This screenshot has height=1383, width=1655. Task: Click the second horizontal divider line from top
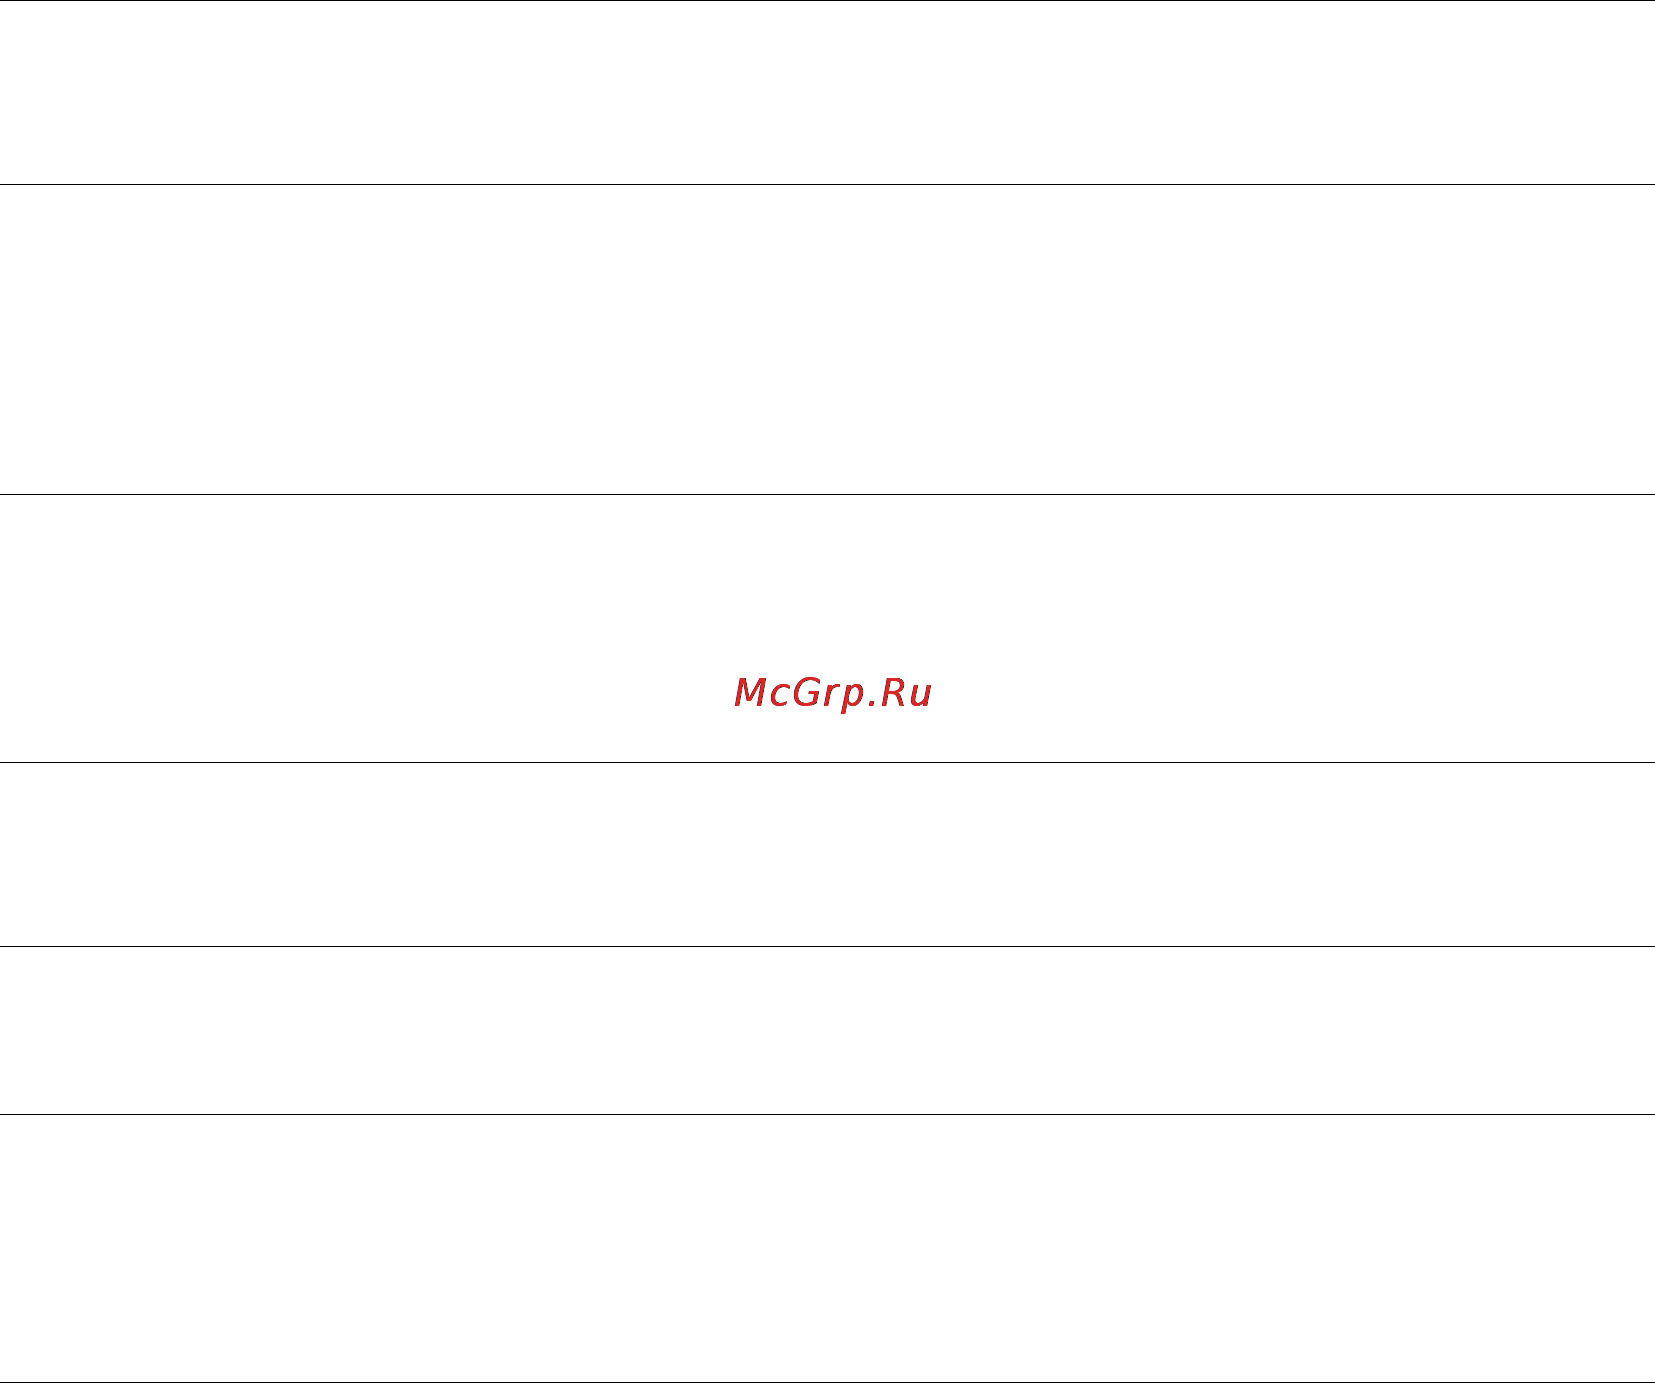point(827,184)
